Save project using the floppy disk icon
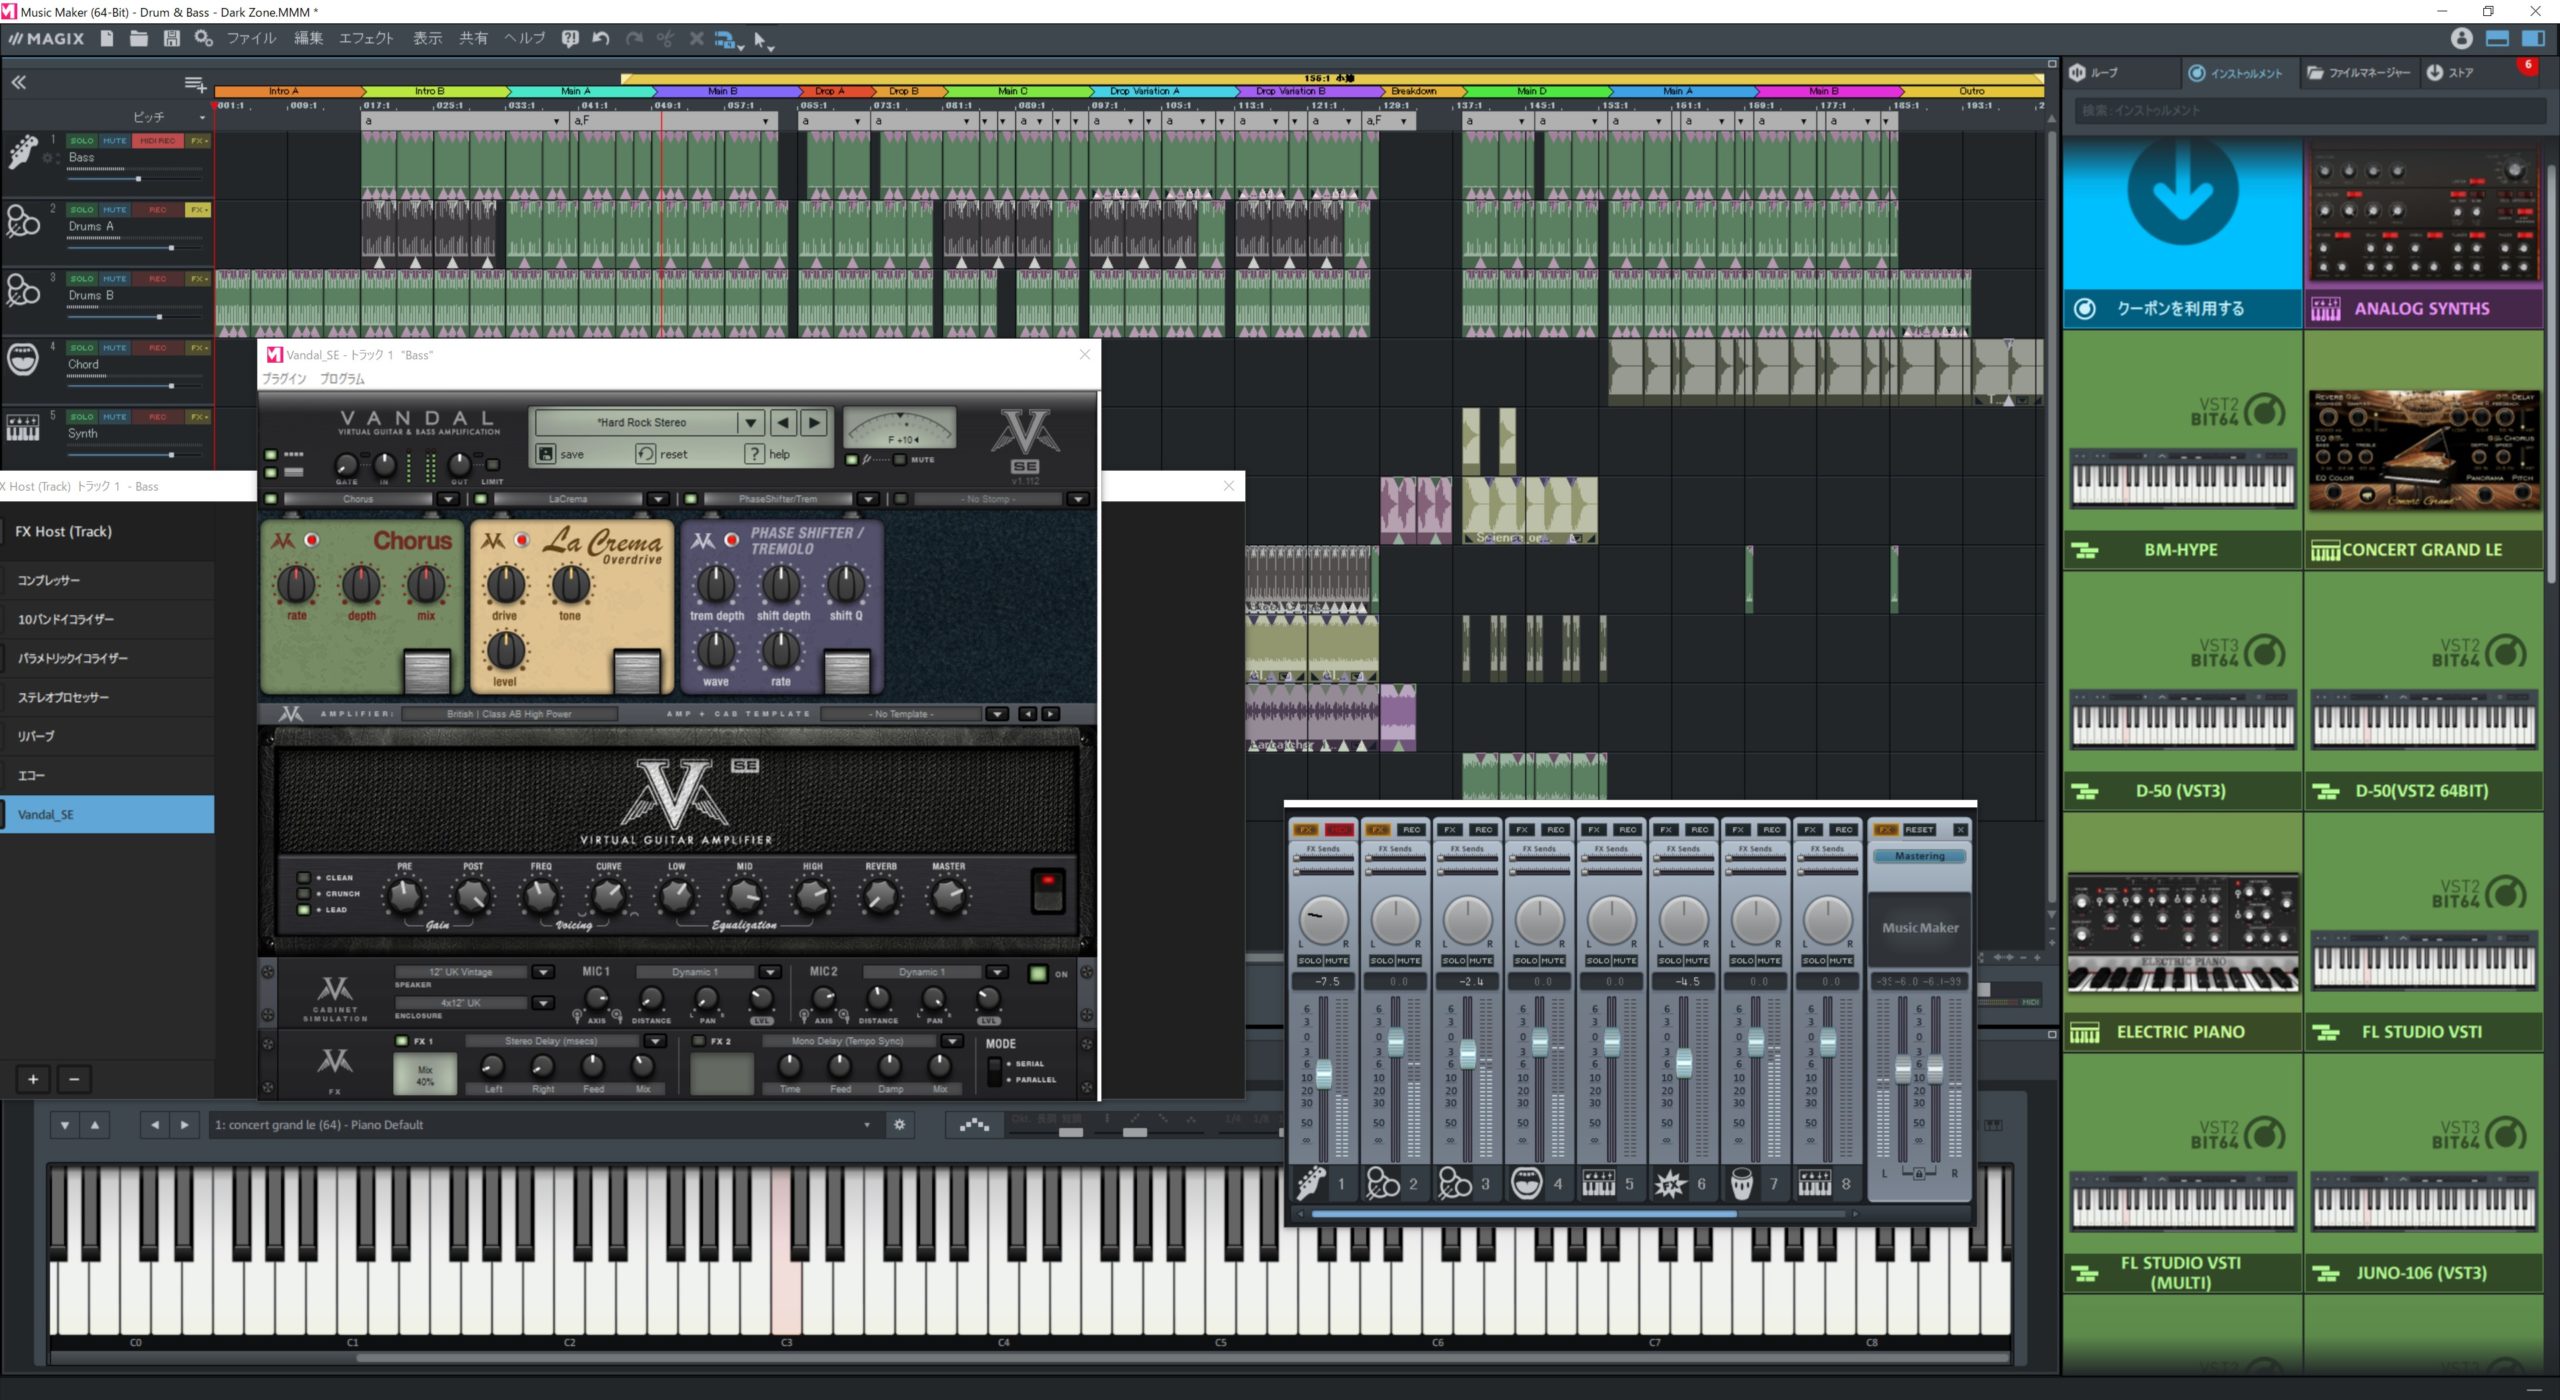The image size is (2560, 1400). [x=172, y=39]
